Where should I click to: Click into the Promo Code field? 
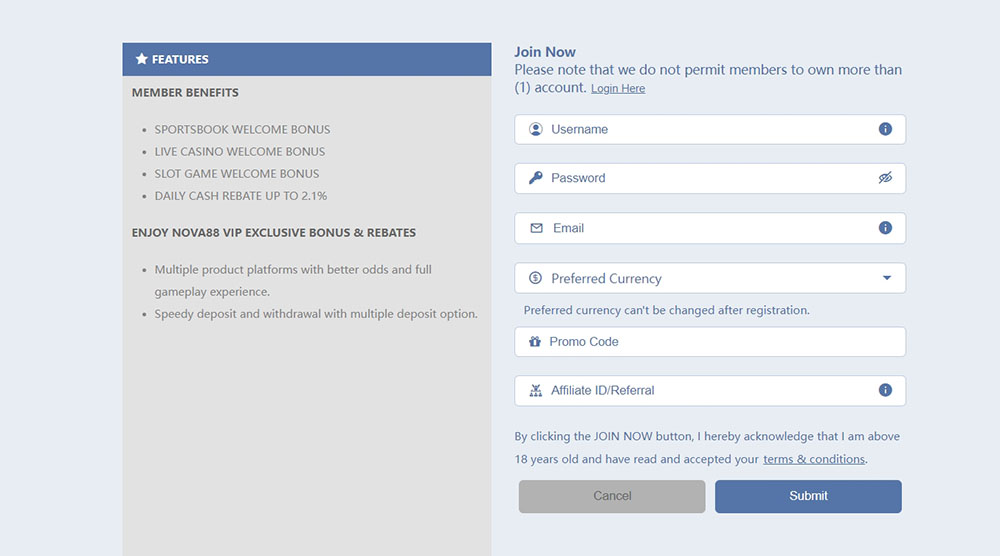pyautogui.click(x=710, y=342)
